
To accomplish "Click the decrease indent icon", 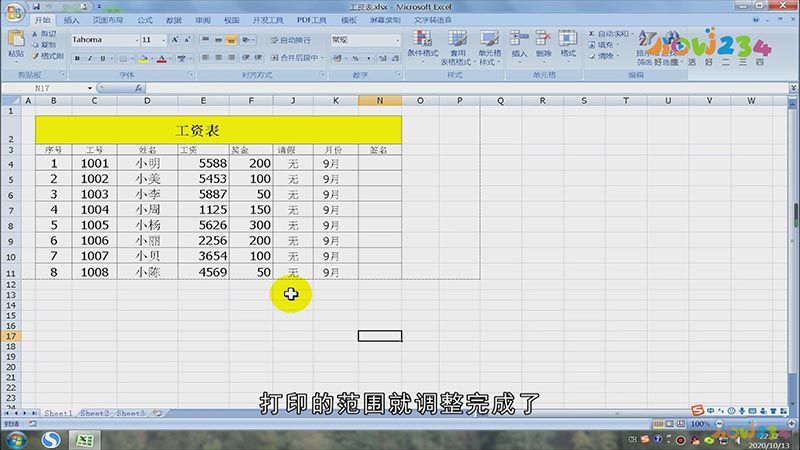I will [245, 58].
